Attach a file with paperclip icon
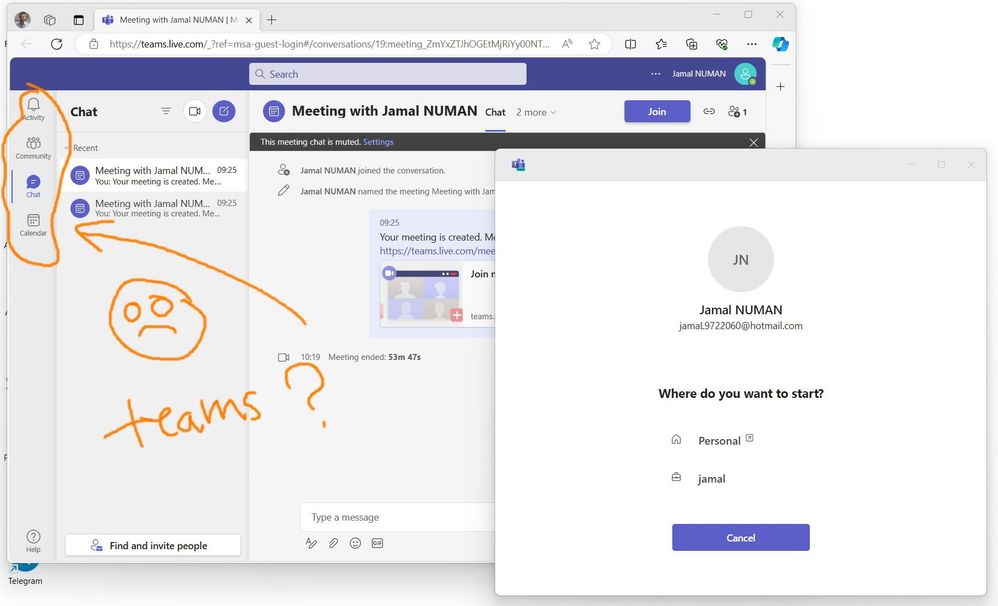The height and width of the screenshot is (606, 998). [334, 543]
